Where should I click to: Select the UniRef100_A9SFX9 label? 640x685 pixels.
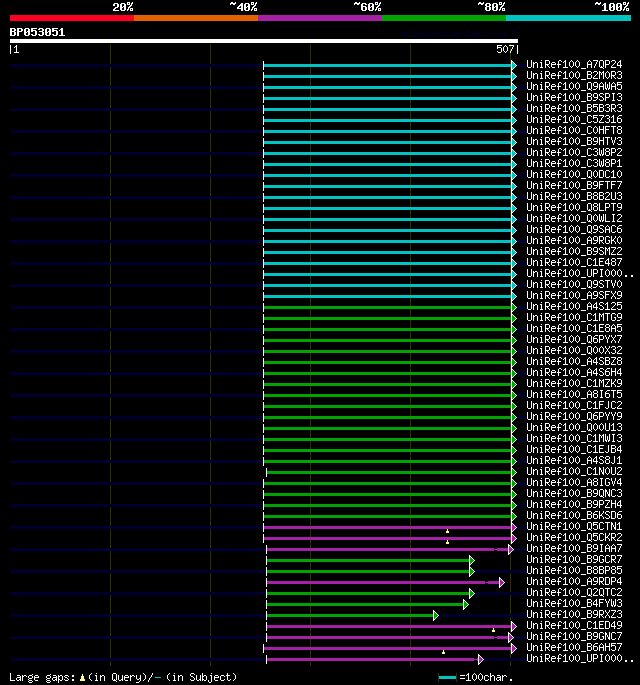[574, 295]
